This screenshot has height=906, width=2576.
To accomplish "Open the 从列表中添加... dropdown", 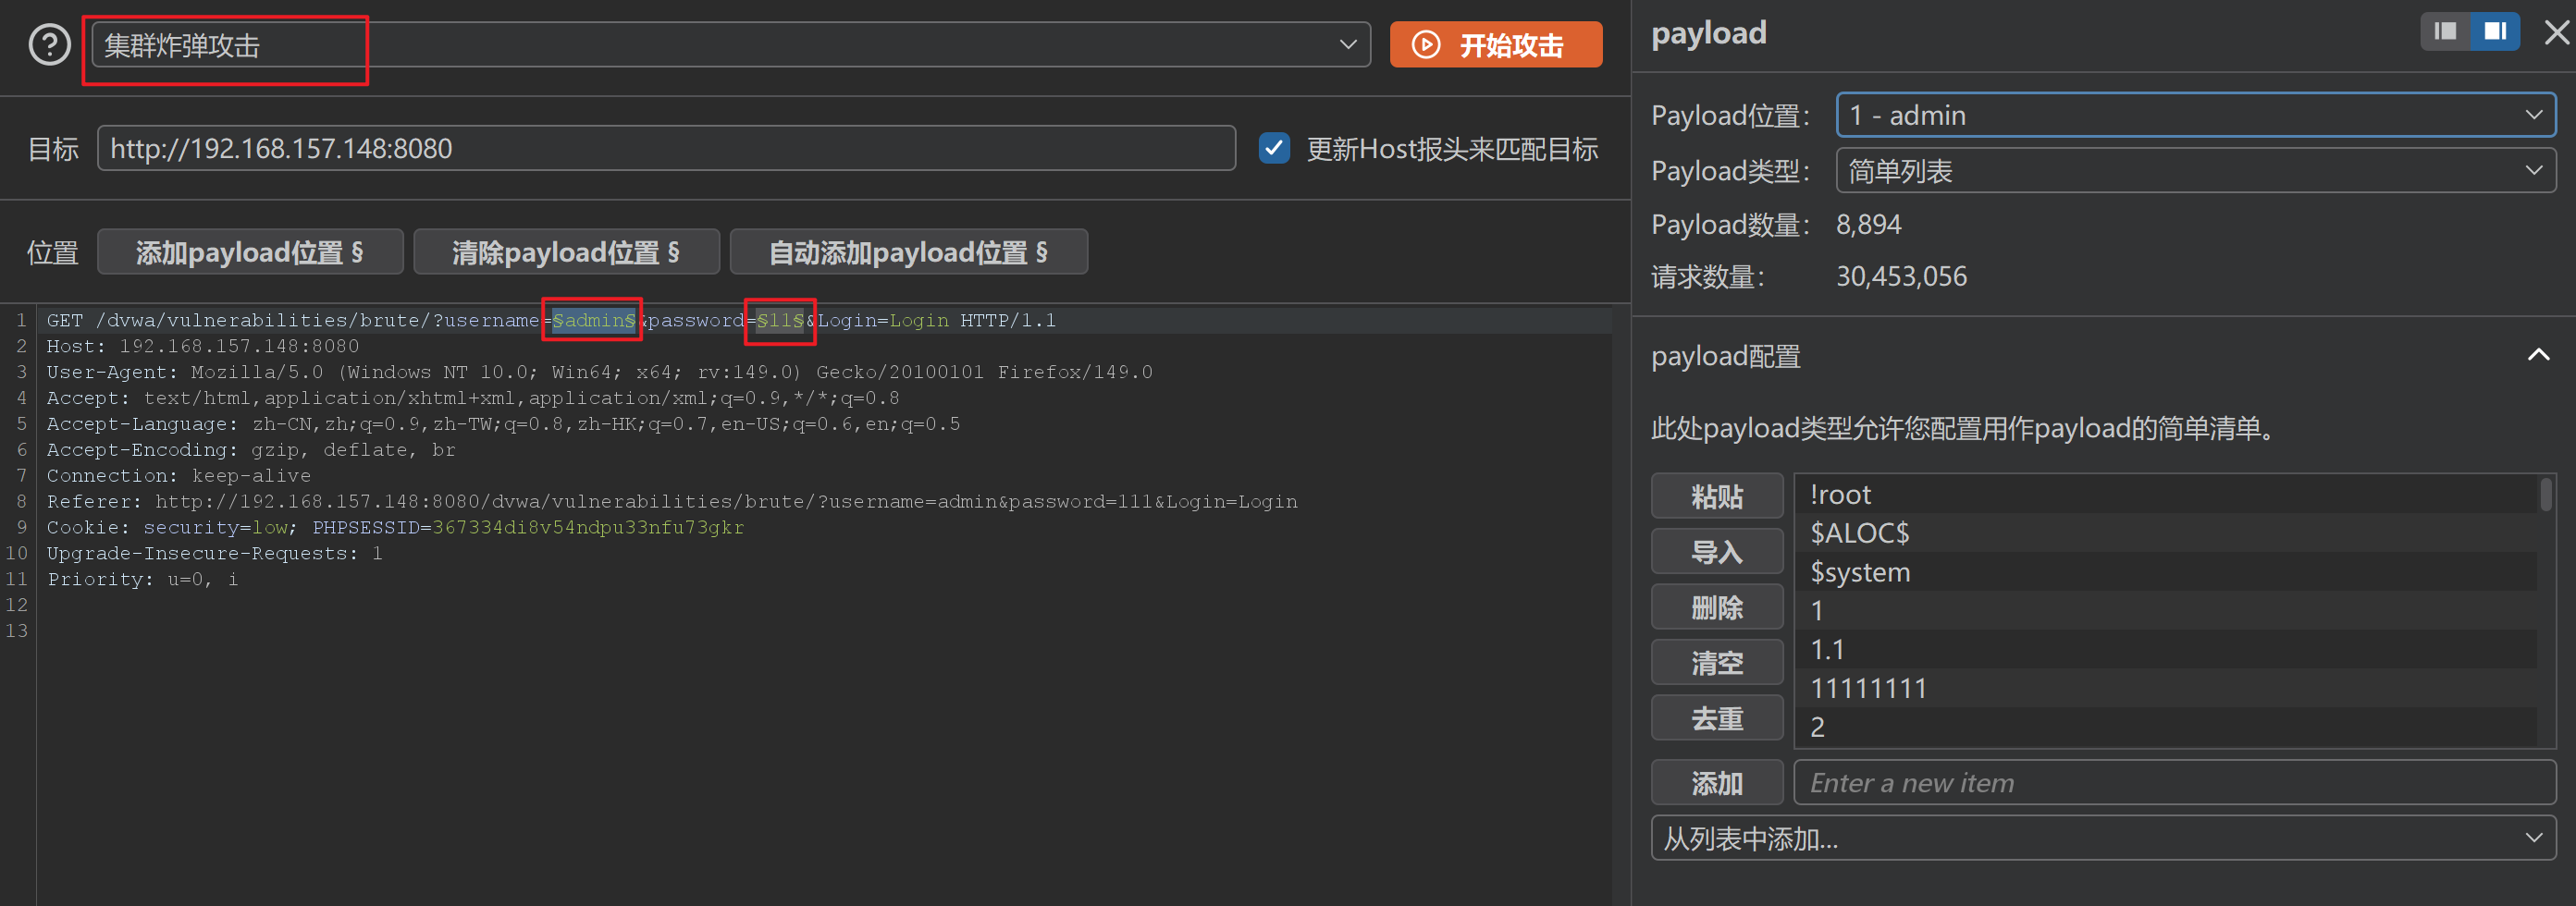I will tap(2103, 838).
